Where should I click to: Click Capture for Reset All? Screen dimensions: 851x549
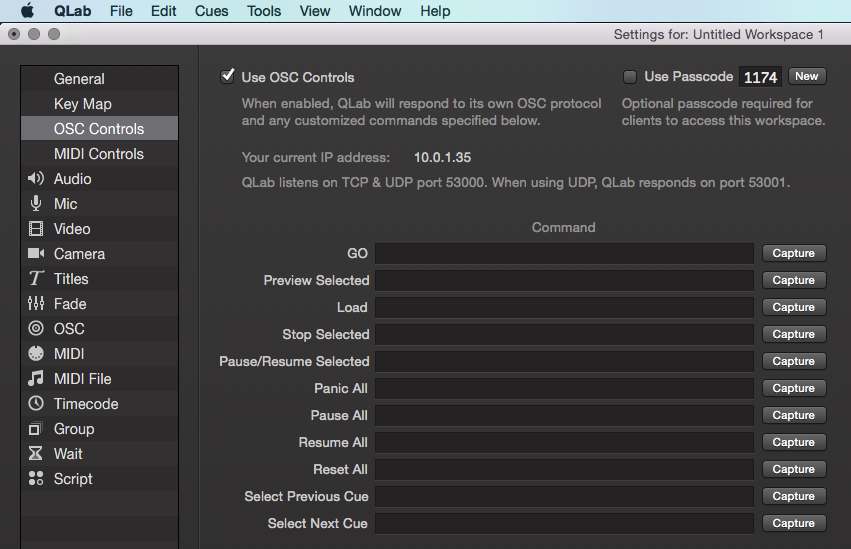click(794, 469)
